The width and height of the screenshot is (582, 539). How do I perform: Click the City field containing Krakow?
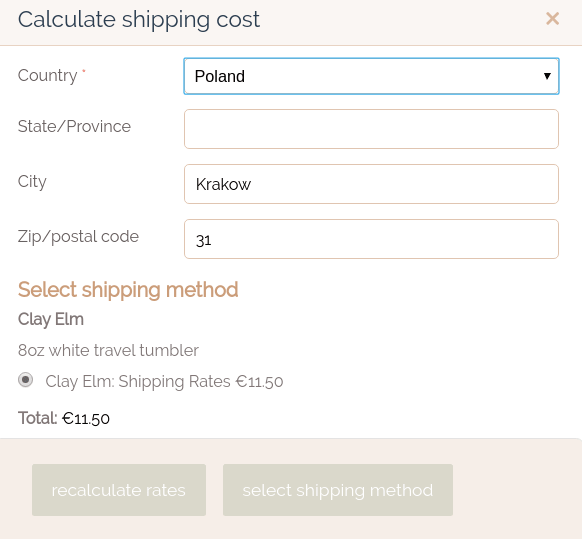[x=371, y=184]
